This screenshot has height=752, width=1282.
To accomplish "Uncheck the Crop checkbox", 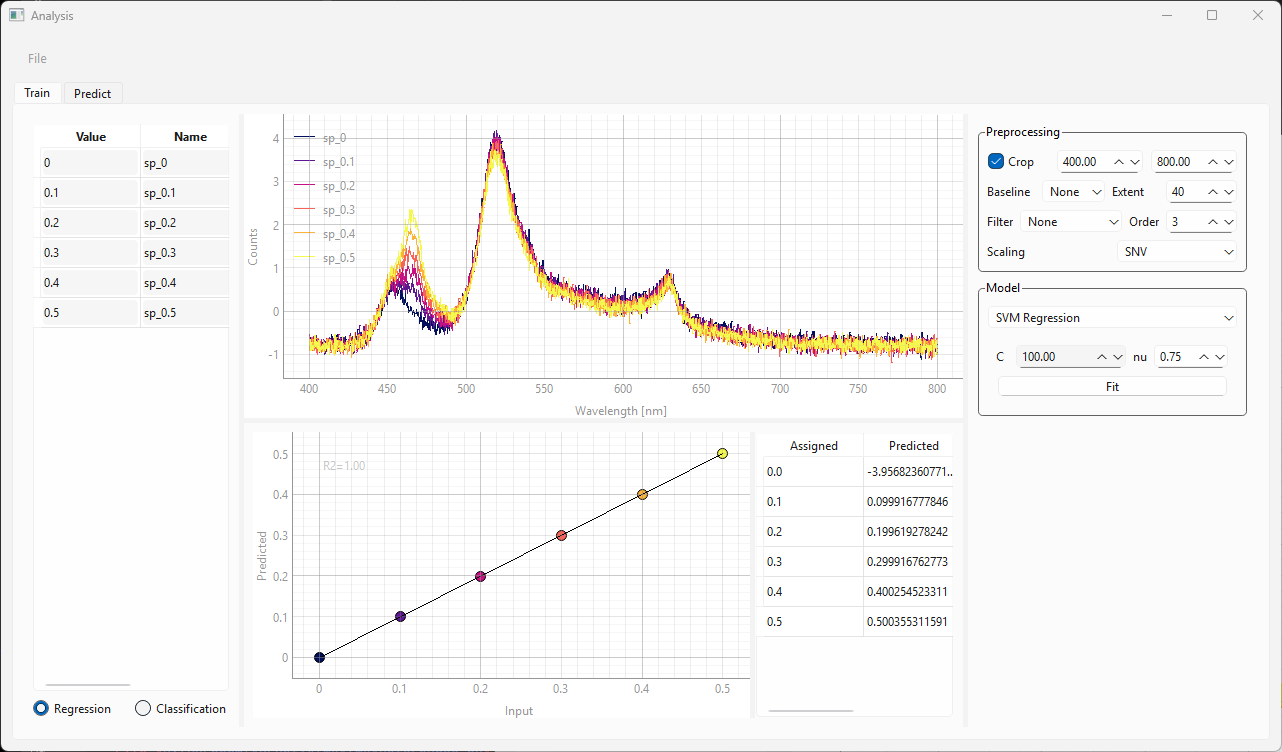I will tap(996, 162).
